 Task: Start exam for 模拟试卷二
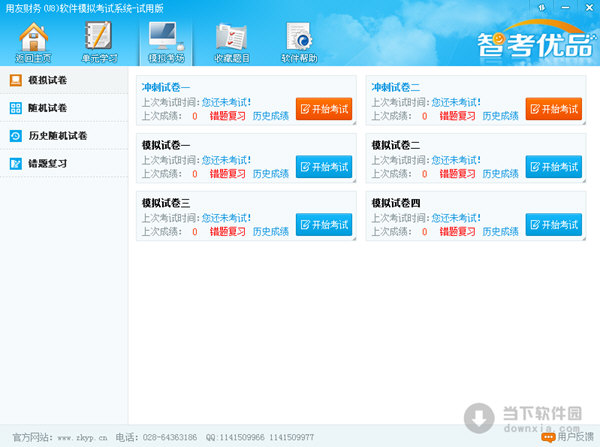(554, 167)
